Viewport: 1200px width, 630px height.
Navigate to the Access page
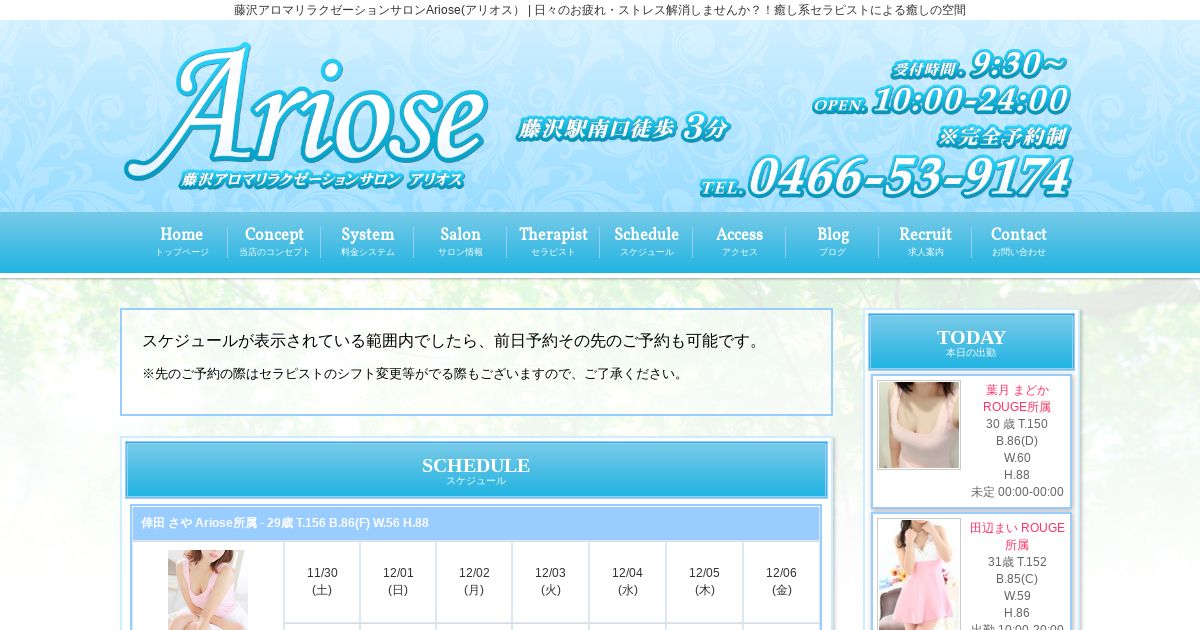[x=739, y=242]
